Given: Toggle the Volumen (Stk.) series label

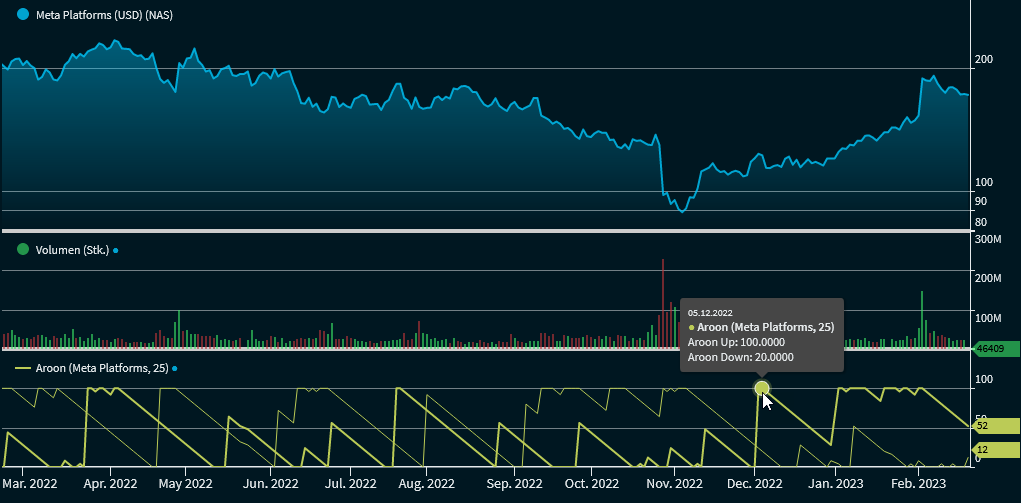Looking at the screenshot, I should click(x=71, y=250).
